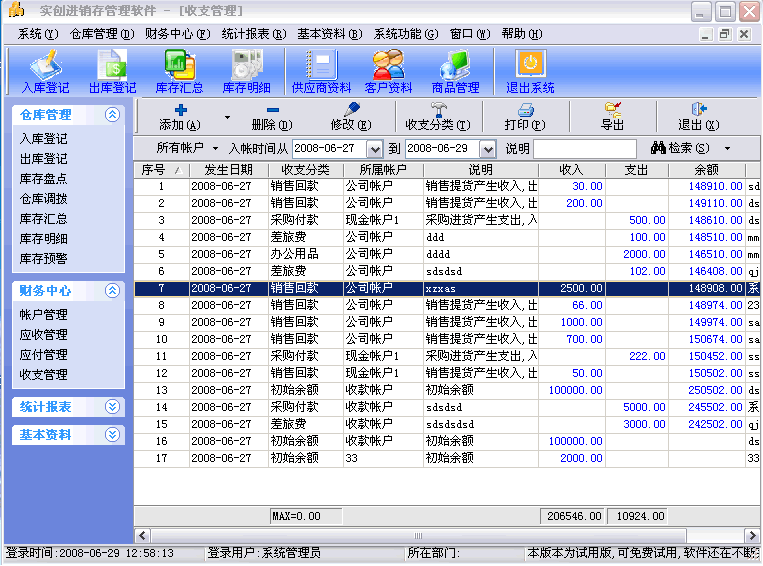Open 客户资料 people icon

[x=388, y=71]
